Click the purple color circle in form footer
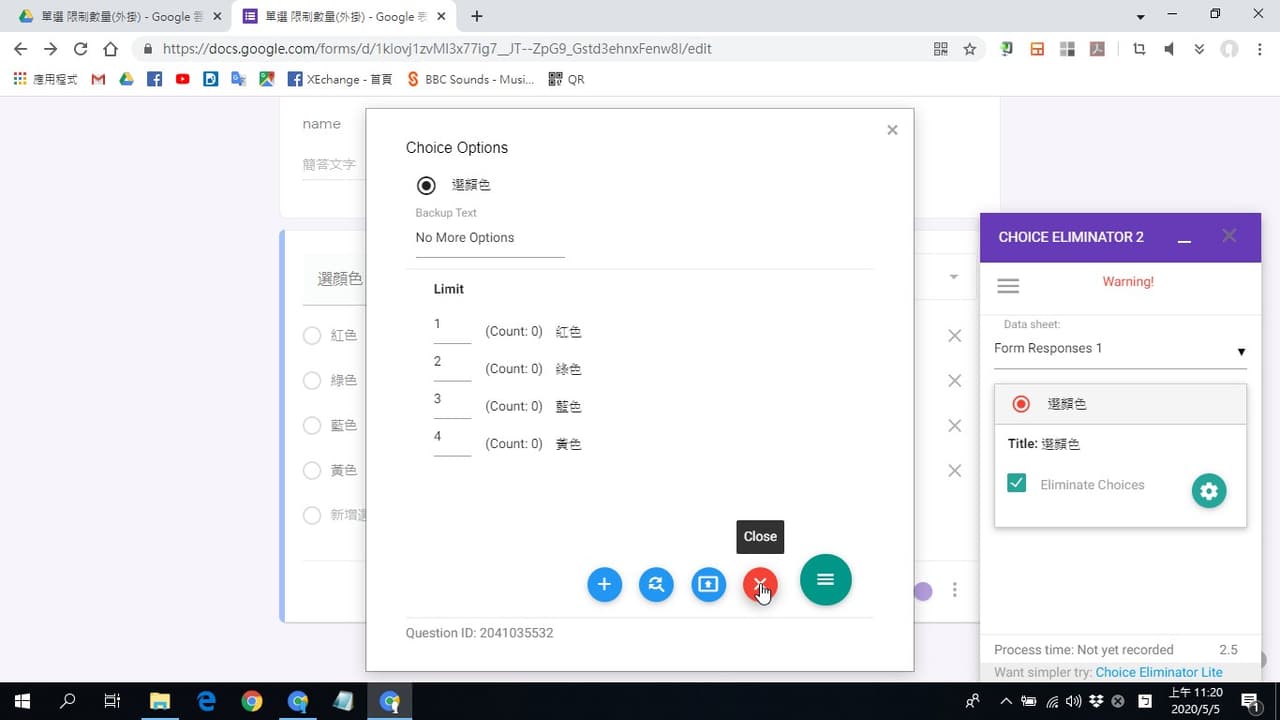The width and height of the screenshot is (1280, 720). coord(923,591)
